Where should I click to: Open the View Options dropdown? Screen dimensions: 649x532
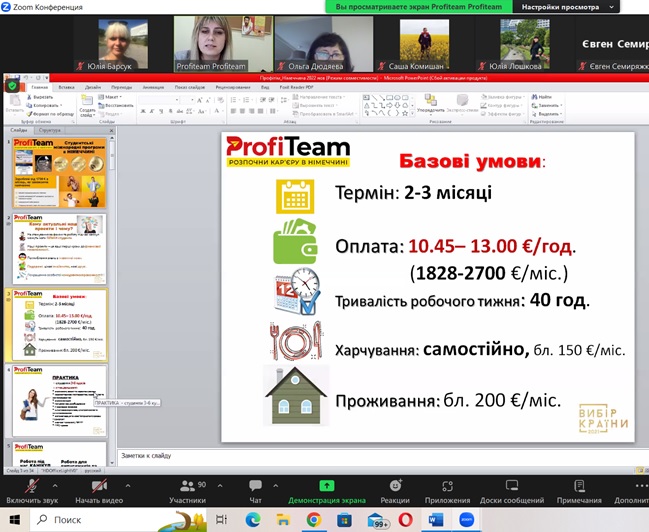tap(566, 7)
